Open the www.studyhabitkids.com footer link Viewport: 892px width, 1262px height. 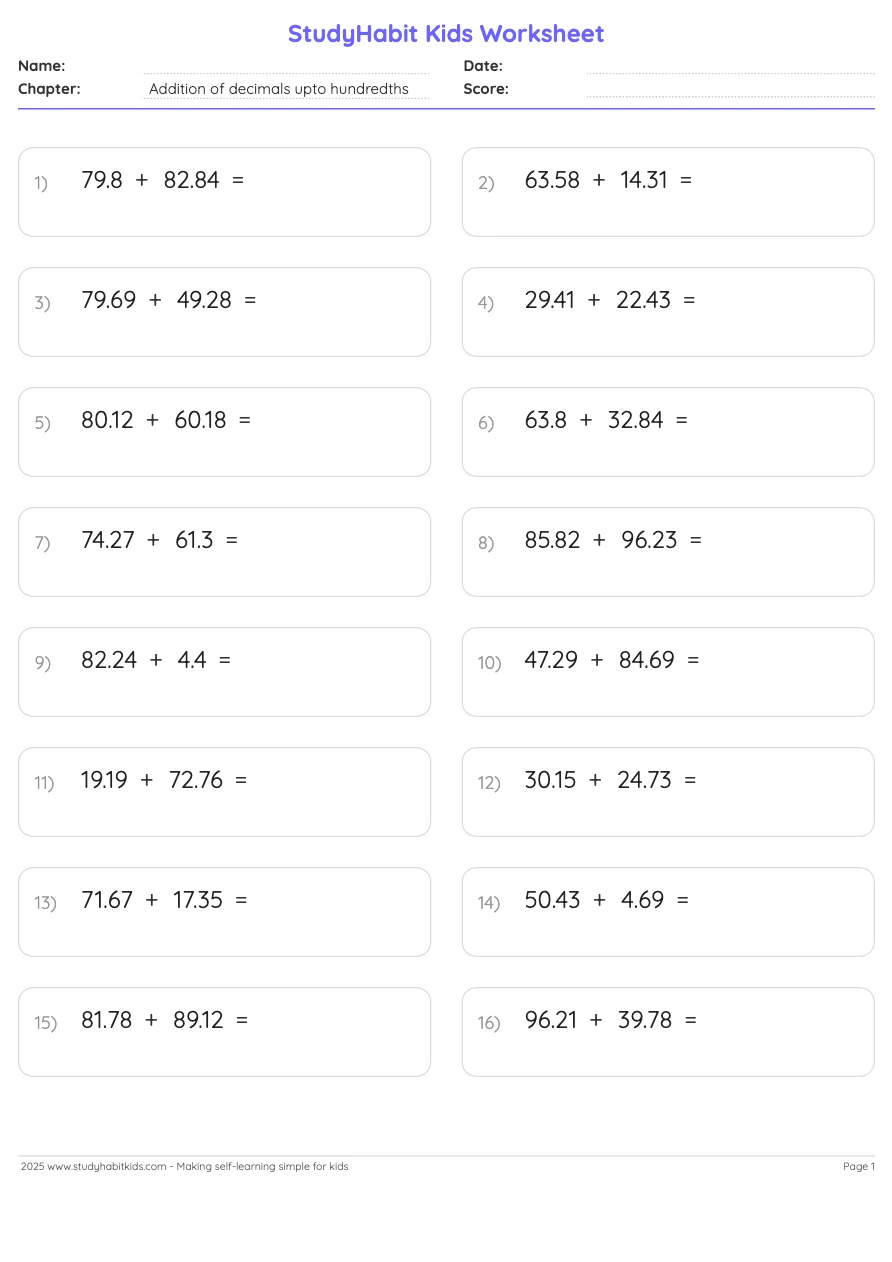[107, 1166]
